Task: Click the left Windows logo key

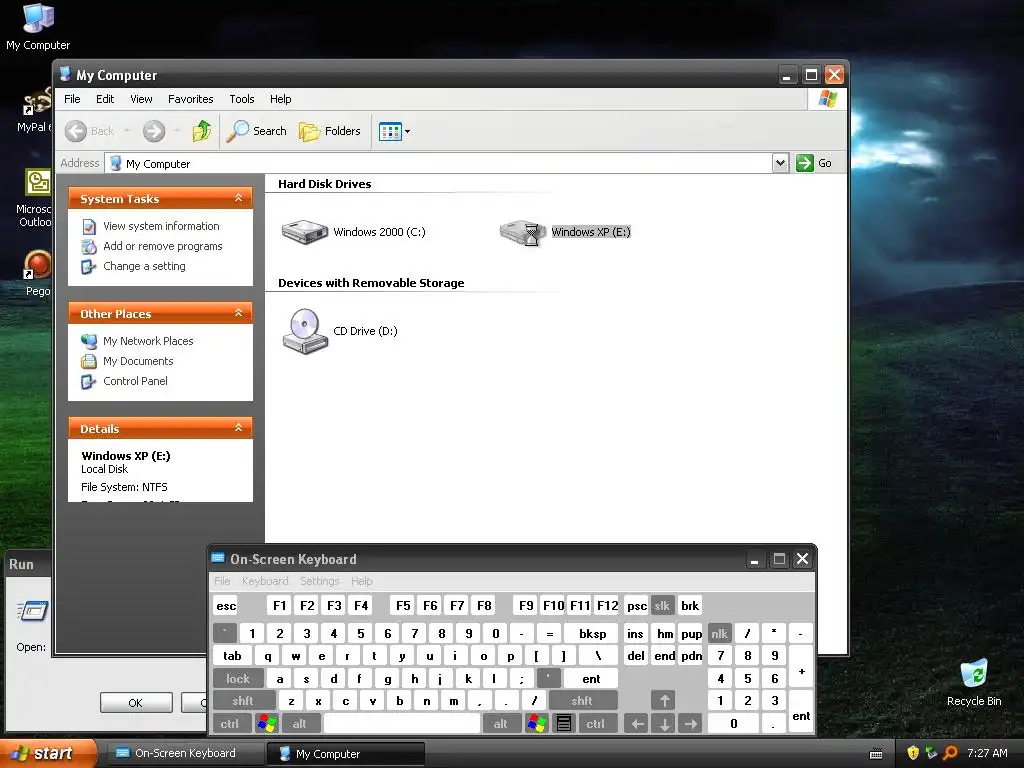Action: coord(266,724)
